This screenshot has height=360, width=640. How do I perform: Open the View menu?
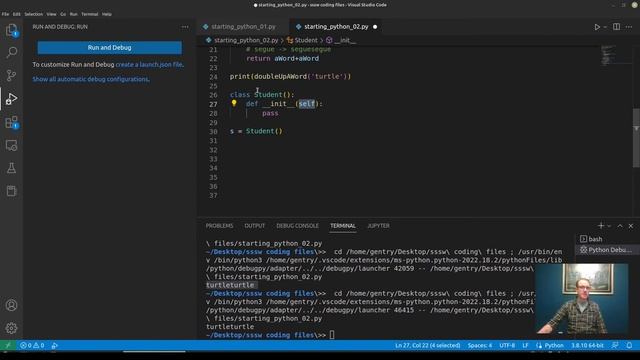click(x=51, y=14)
